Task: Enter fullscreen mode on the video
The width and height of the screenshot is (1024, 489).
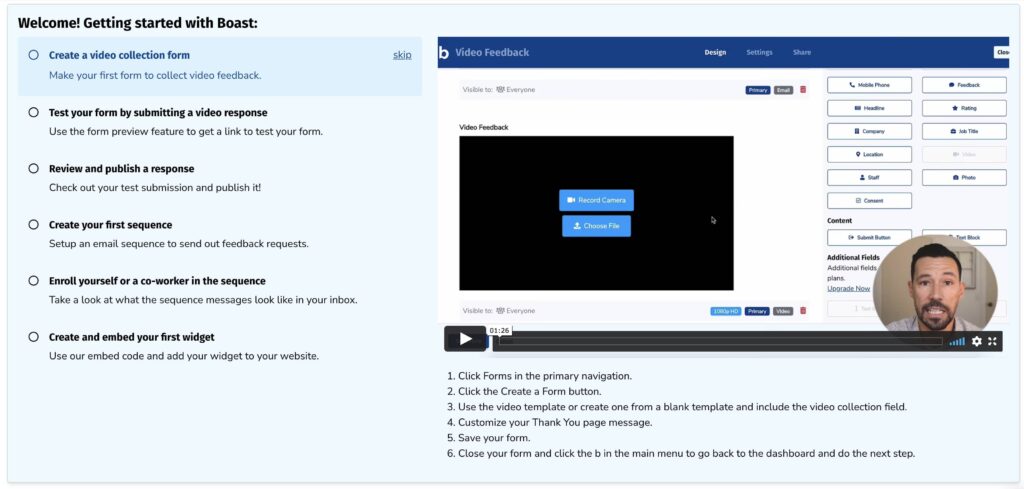Action: click(992, 341)
